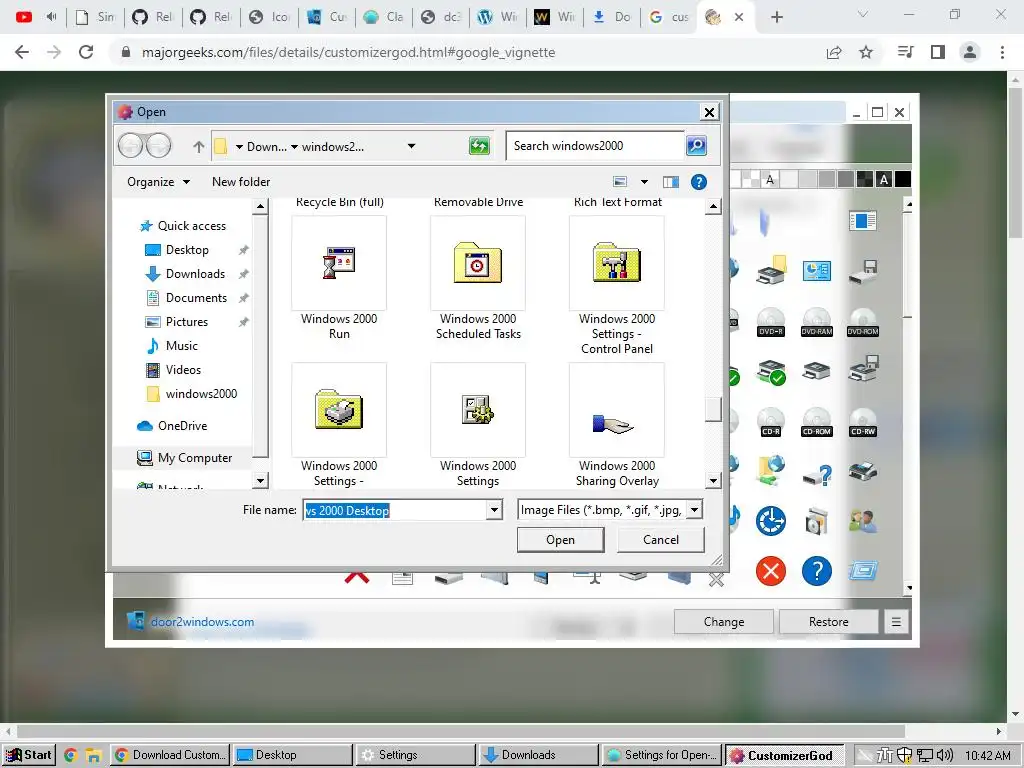Select the Windows 2000 Settings gear image
Screen dimensions: 1024x768
point(478,410)
